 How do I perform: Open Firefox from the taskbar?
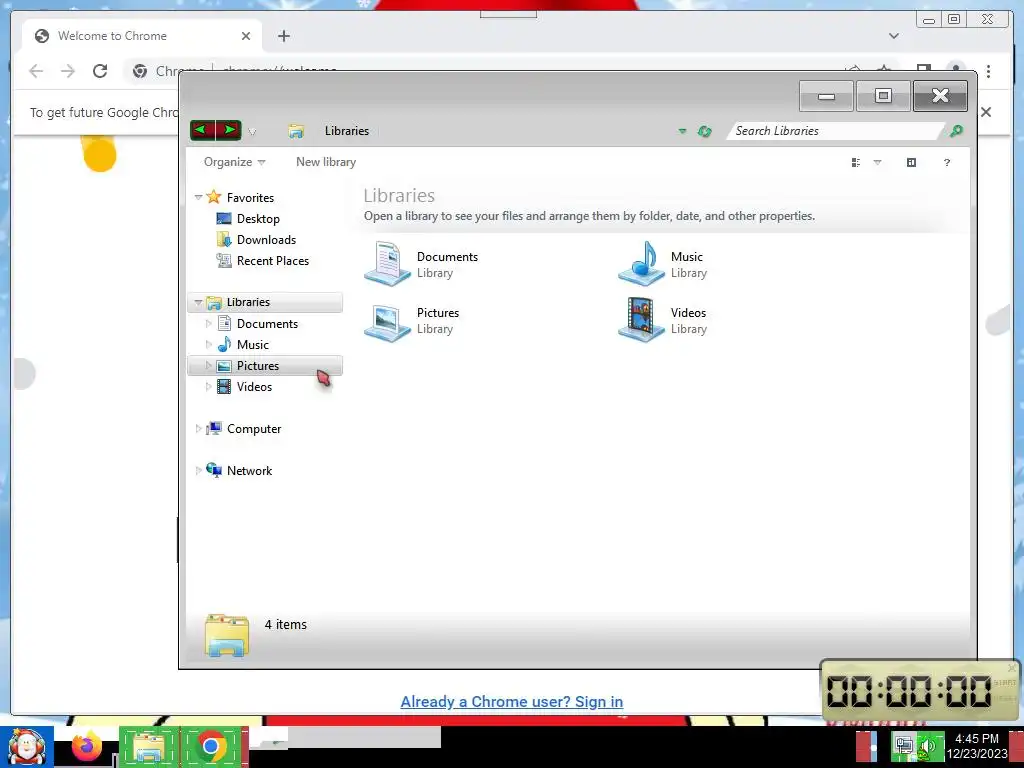tap(86, 747)
